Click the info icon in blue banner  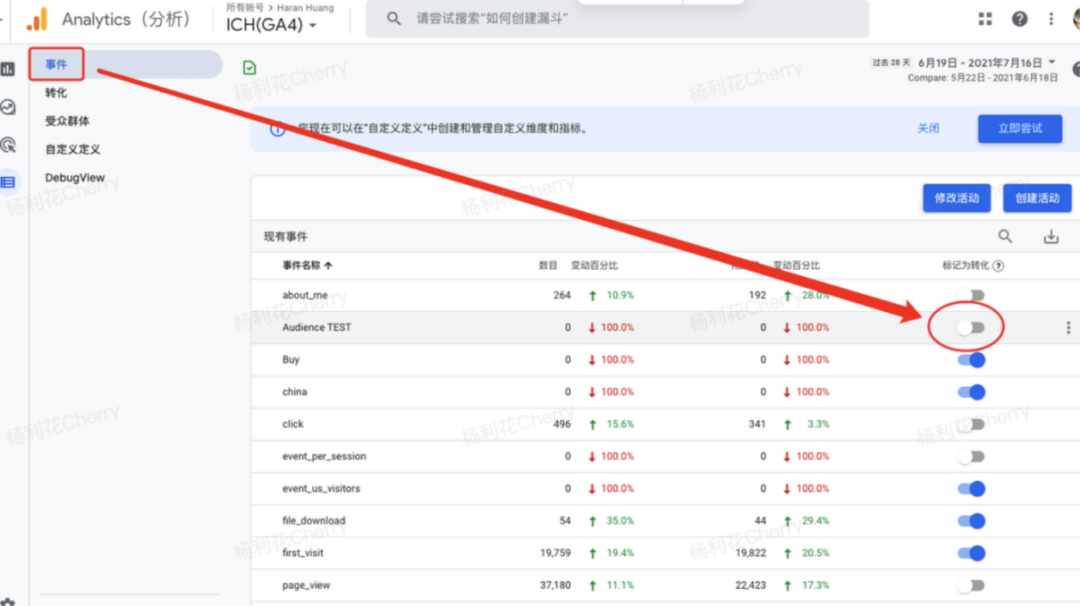[278, 129]
